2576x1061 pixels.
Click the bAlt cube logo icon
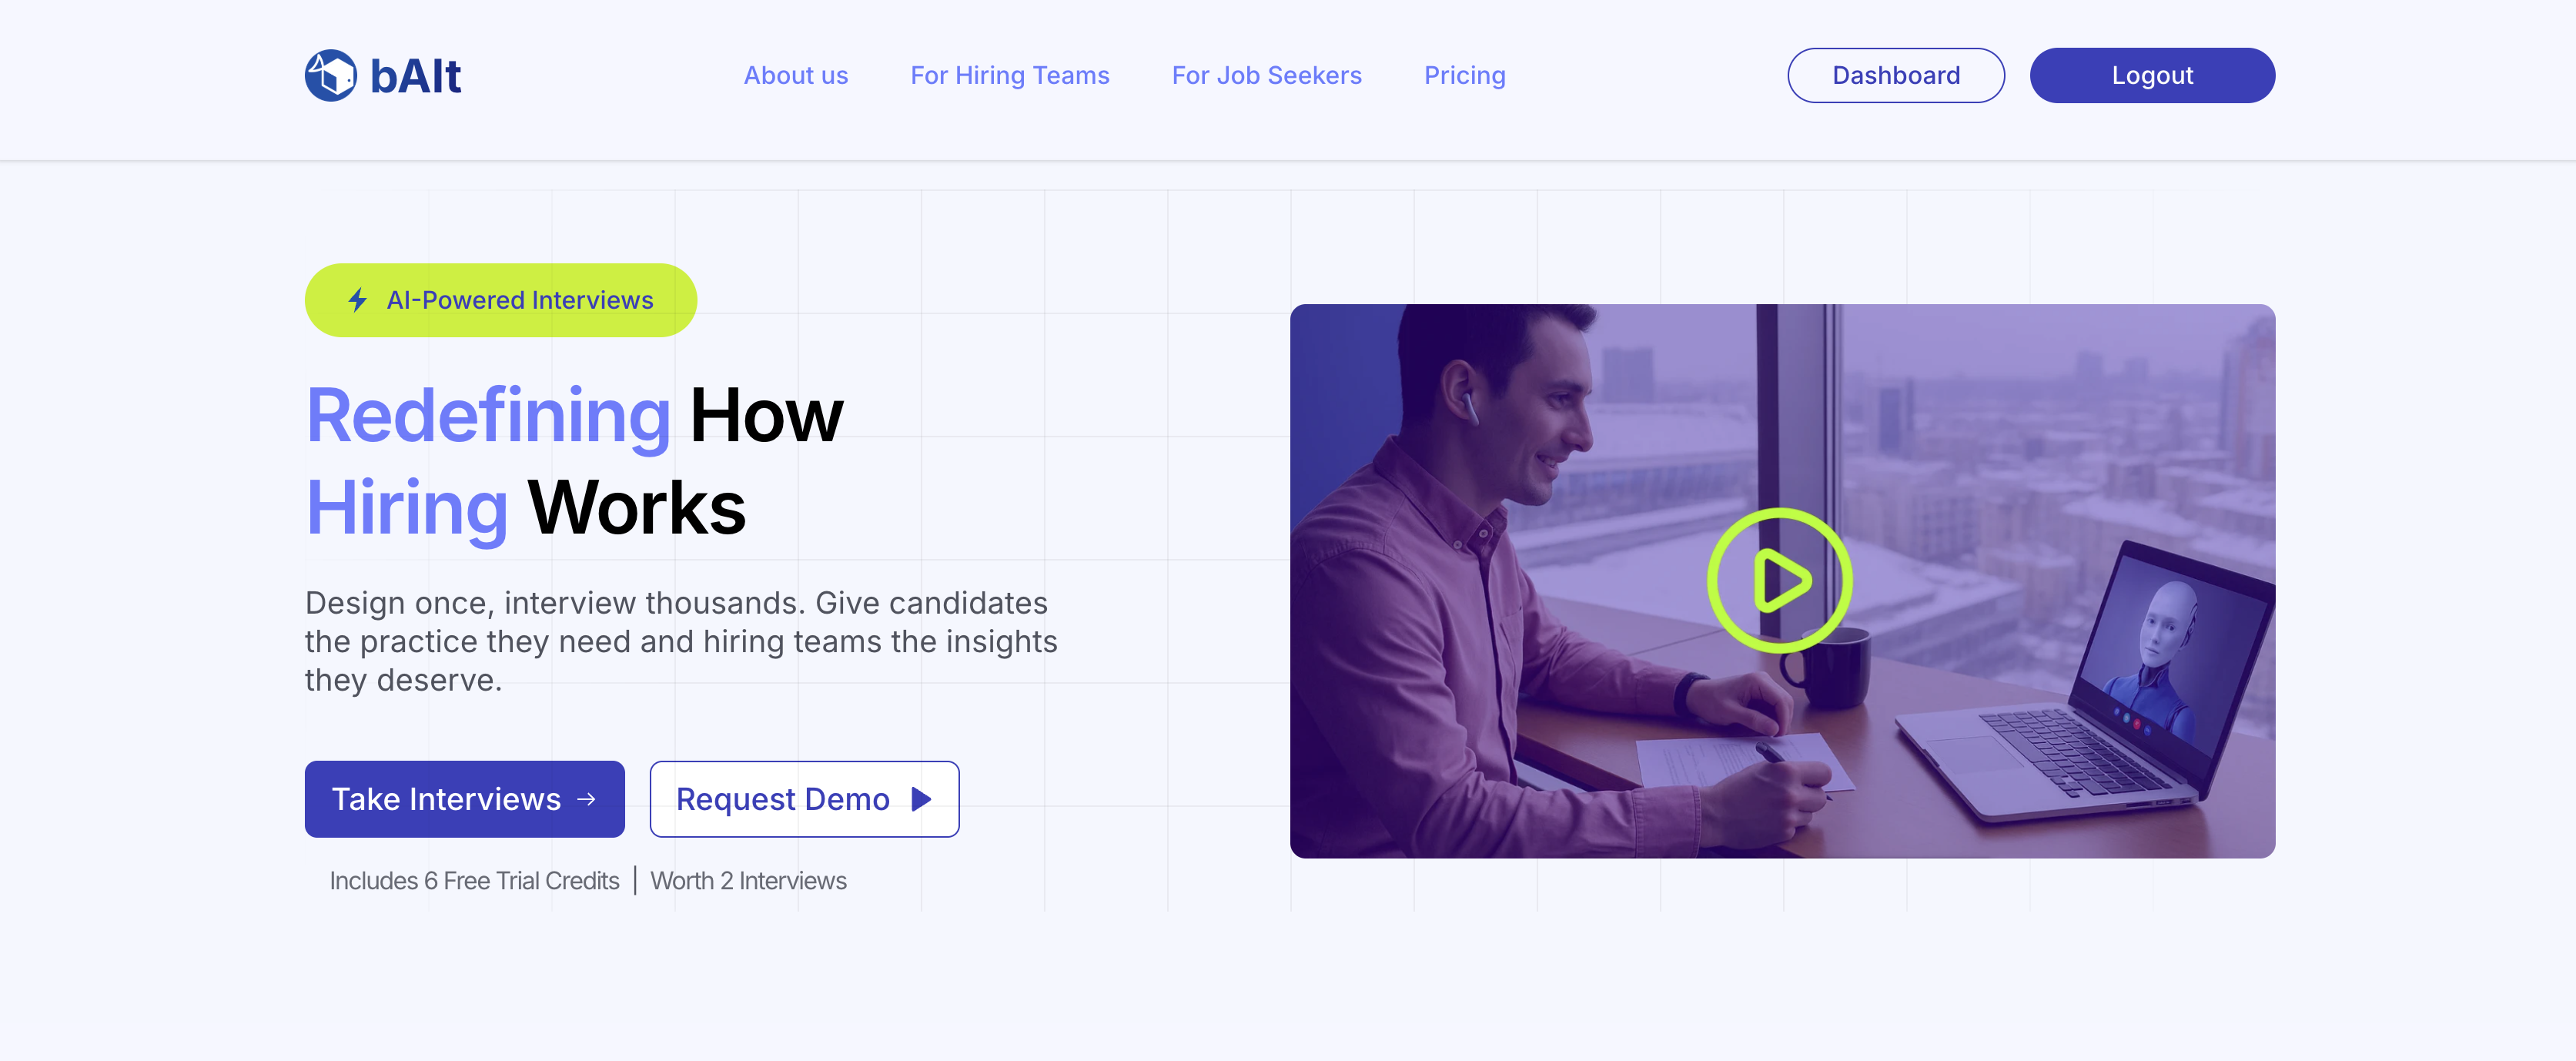tap(330, 74)
